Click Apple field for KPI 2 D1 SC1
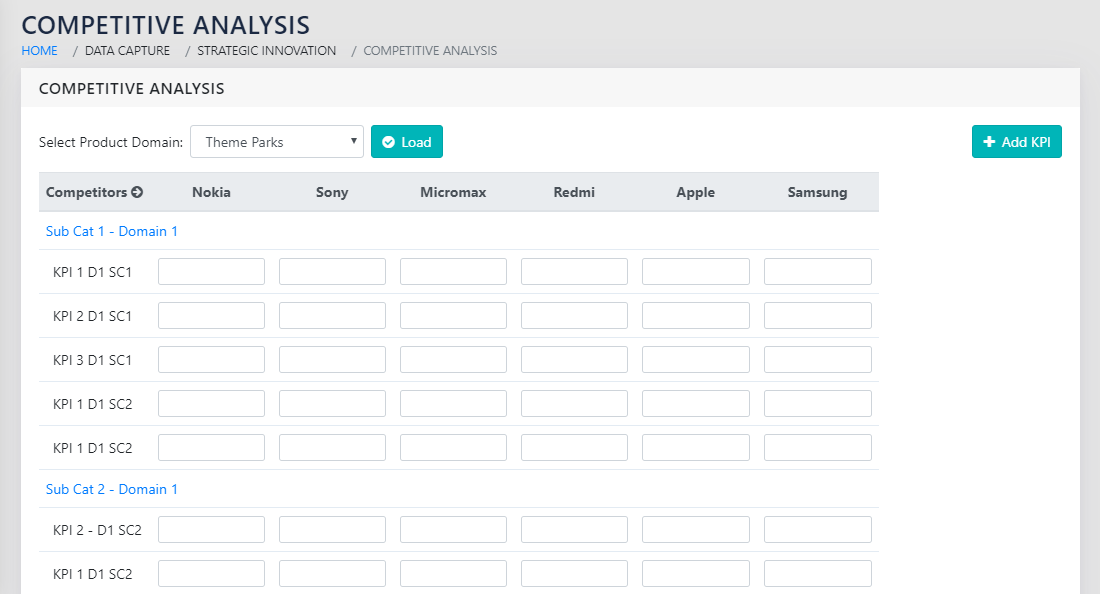This screenshot has width=1100, height=594. pos(695,316)
